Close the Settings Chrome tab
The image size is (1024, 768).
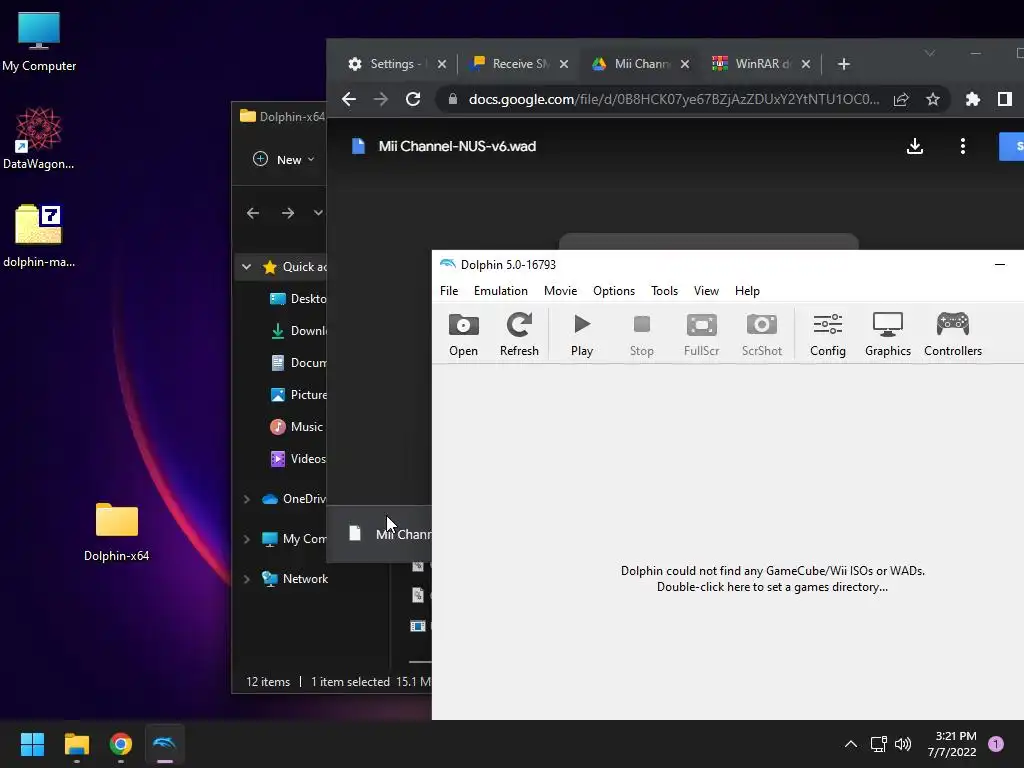point(441,64)
